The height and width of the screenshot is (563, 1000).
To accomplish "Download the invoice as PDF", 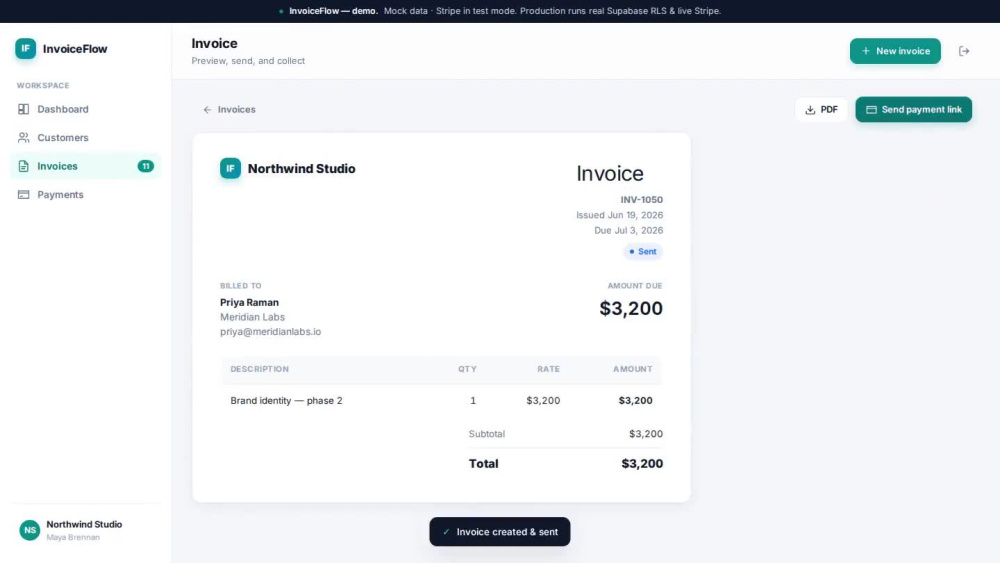I will point(821,110).
